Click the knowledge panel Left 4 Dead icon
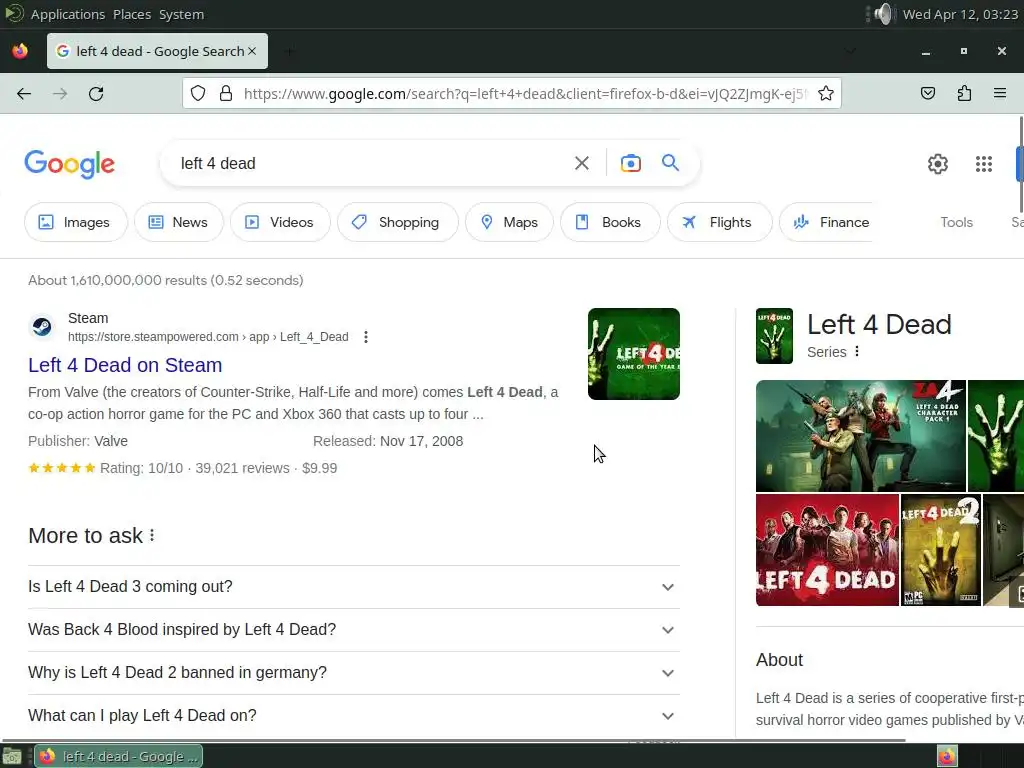This screenshot has width=1024, height=768. (x=775, y=336)
